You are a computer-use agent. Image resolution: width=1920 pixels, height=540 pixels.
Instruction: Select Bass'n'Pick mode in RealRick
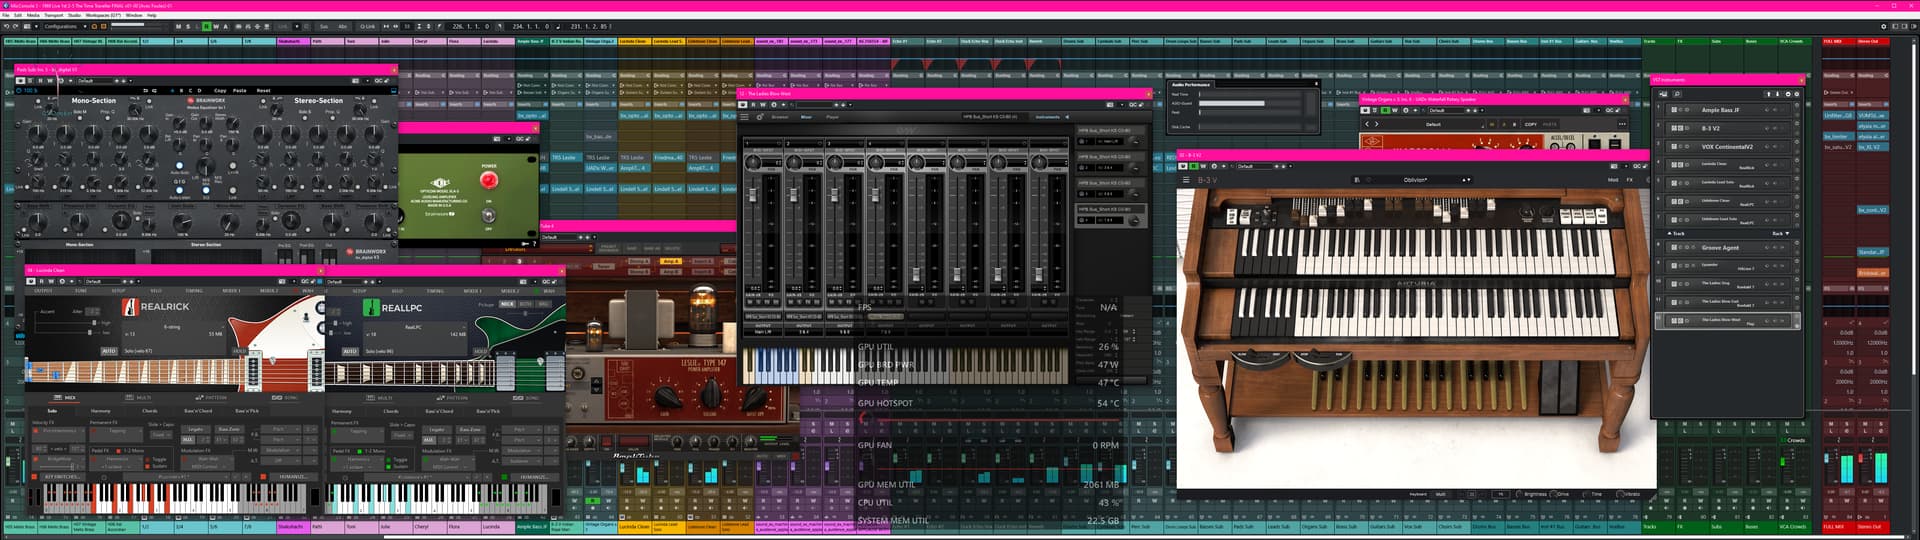pos(247,411)
